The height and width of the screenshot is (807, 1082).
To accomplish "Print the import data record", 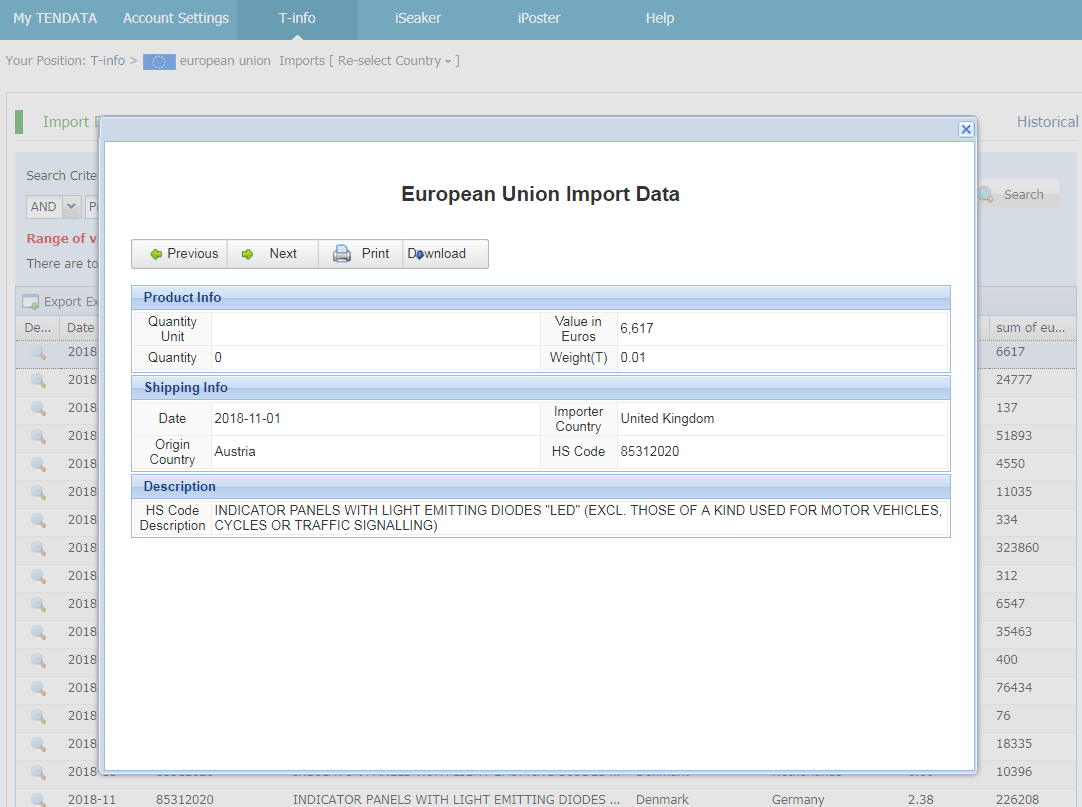I will (361, 254).
